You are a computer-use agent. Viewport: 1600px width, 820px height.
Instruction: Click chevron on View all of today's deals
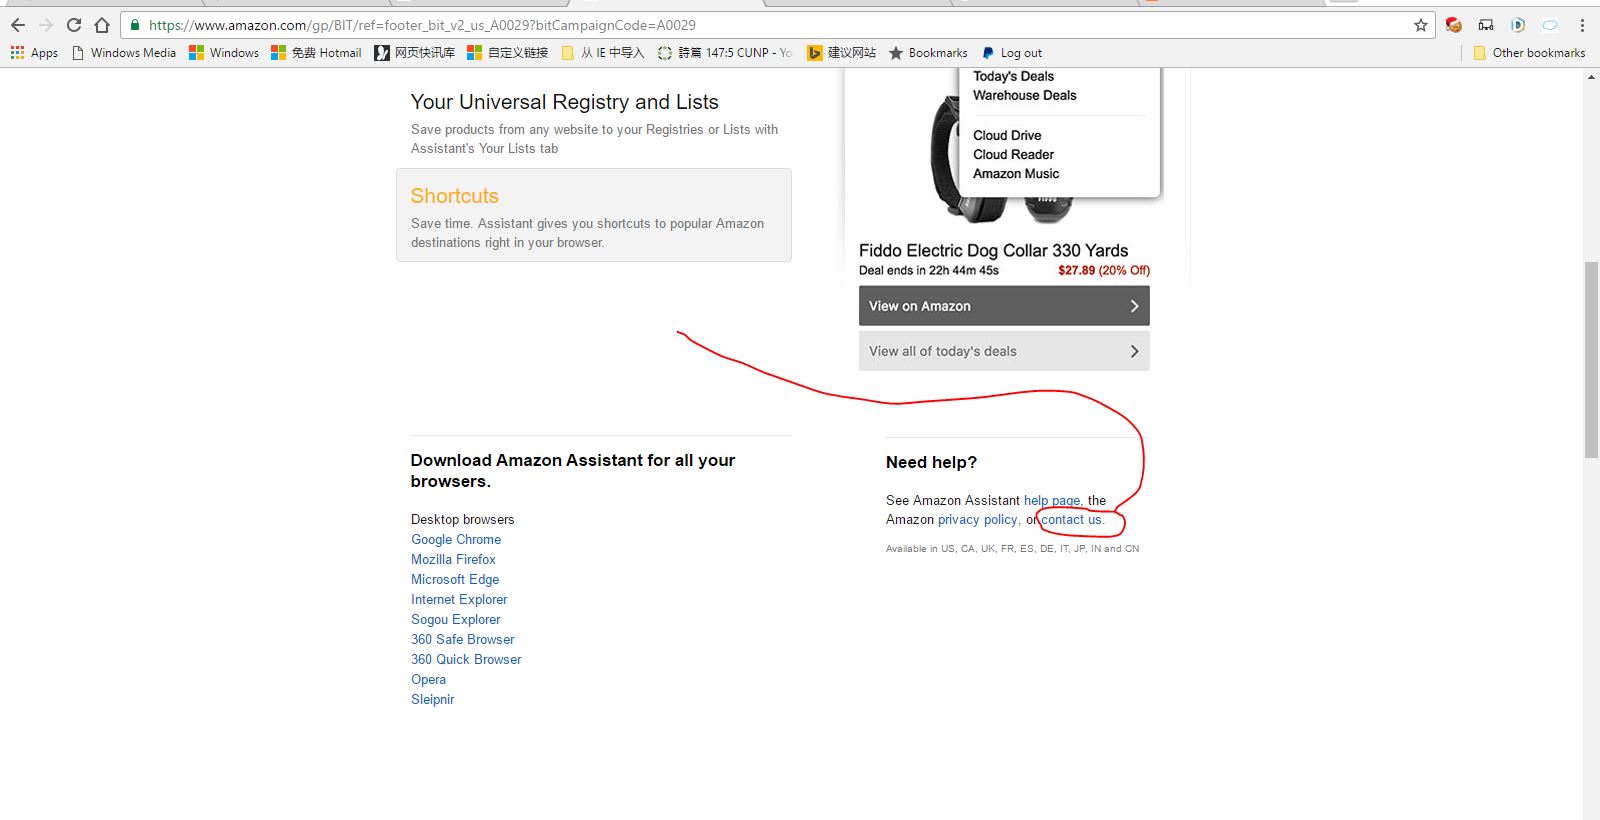click(x=1134, y=351)
